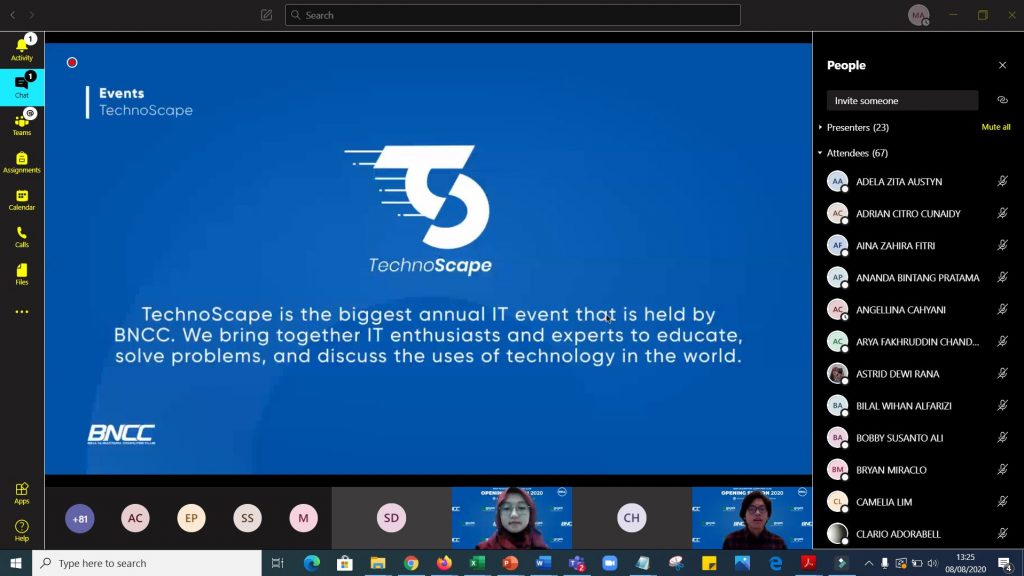The image size is (1024, 576).
Task: Open the Files section
Action: [x=22, y=274]
